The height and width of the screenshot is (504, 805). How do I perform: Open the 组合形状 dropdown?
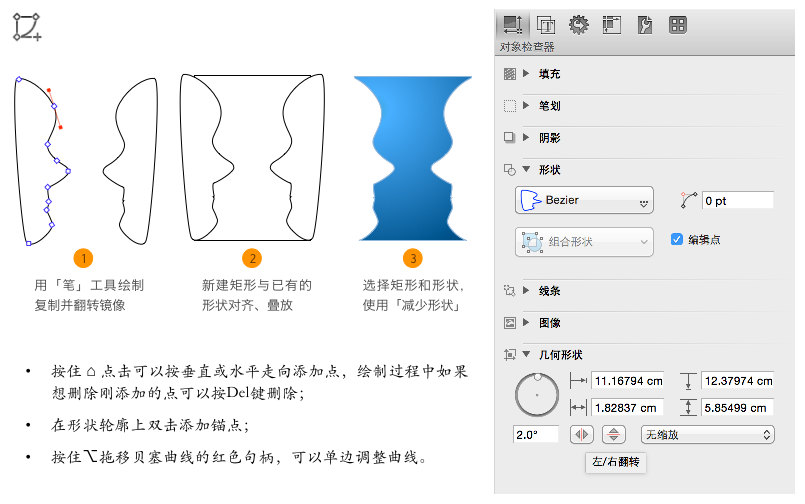point(584,242)
